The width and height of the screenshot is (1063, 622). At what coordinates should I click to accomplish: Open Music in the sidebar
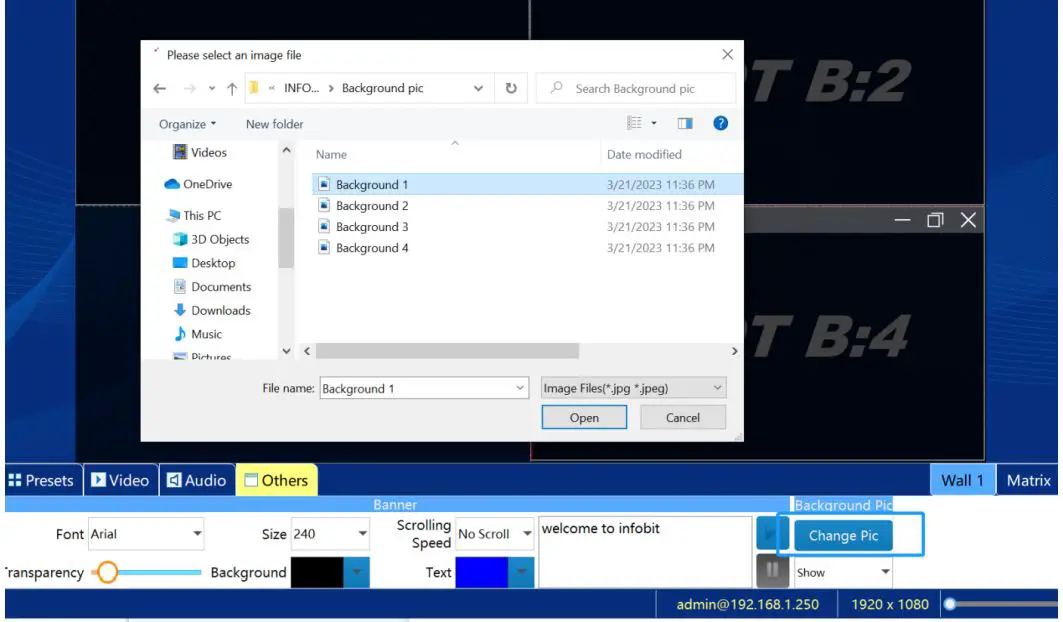point(198,334)
